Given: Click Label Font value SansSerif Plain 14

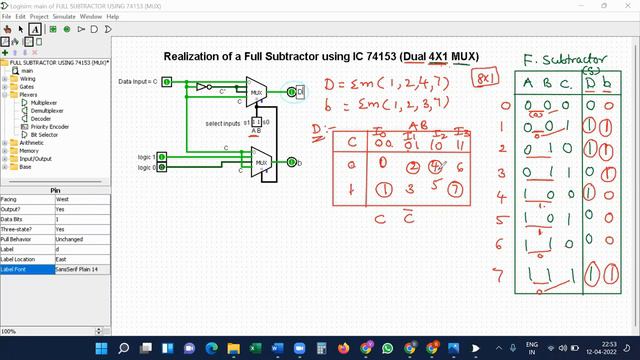Looking at the screenshot, I should pos(82,269).
